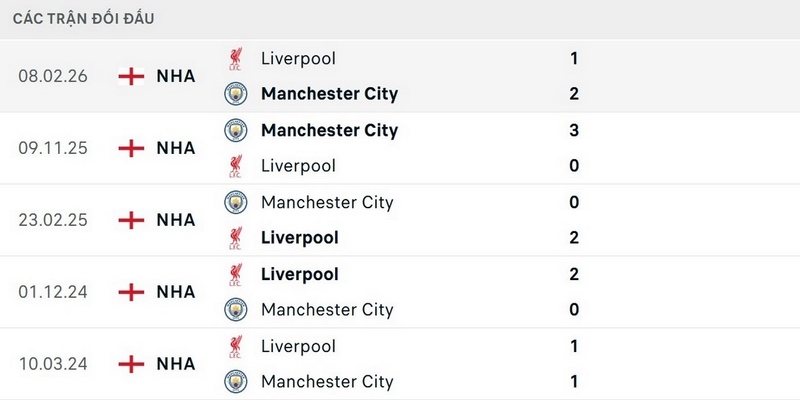Viewport: 800px width, 400px height.
Task: Click Liverpool crest in the 08.02.26 match
Action: click(x=235, y=58)
